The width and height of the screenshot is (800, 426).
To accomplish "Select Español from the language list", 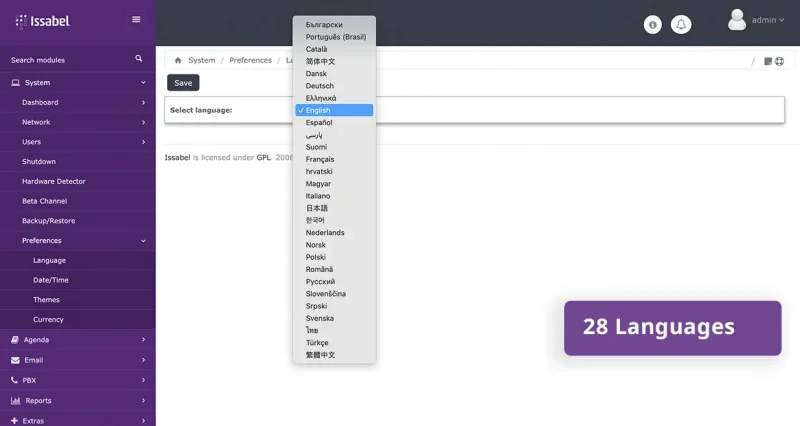I will [x=319, y=122].
